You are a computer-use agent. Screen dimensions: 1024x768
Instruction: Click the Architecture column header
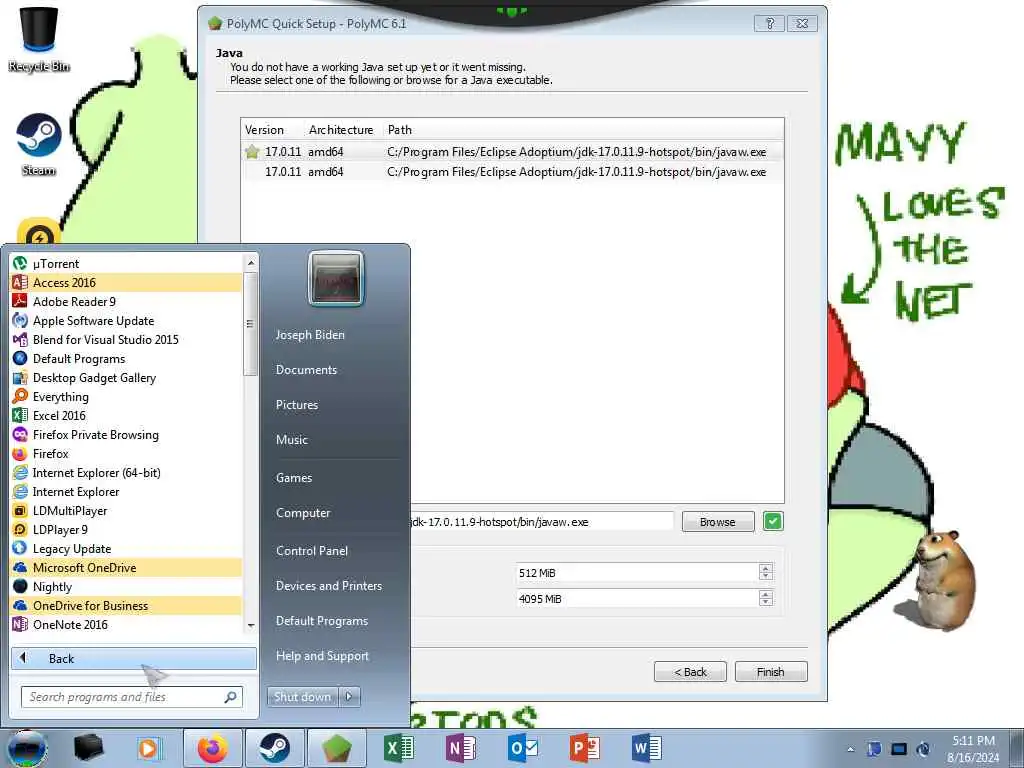coord(342,129)
